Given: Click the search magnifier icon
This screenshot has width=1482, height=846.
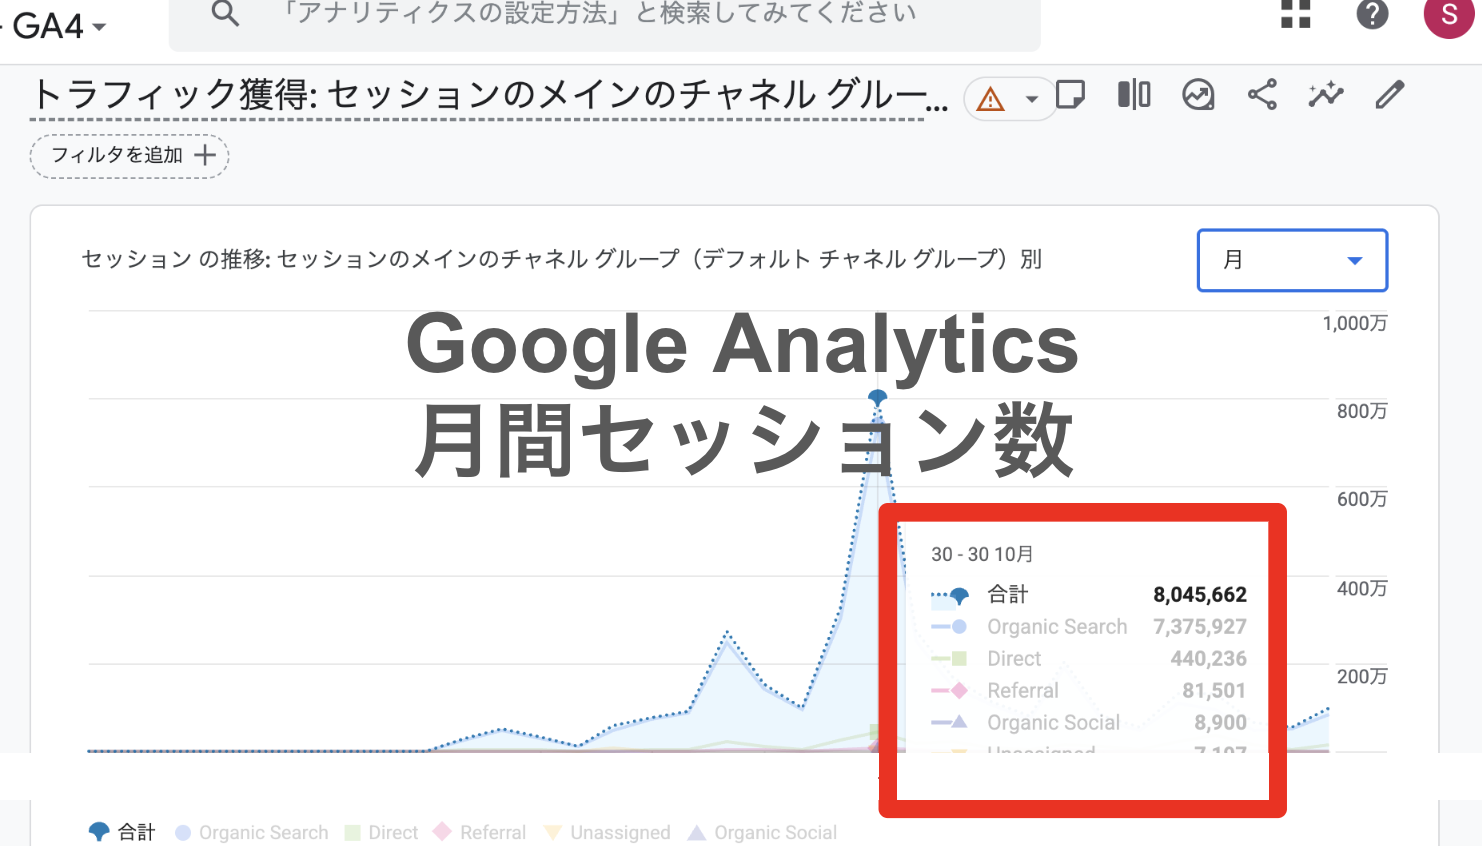Looking at the screenshot, I should click(226, 14).
